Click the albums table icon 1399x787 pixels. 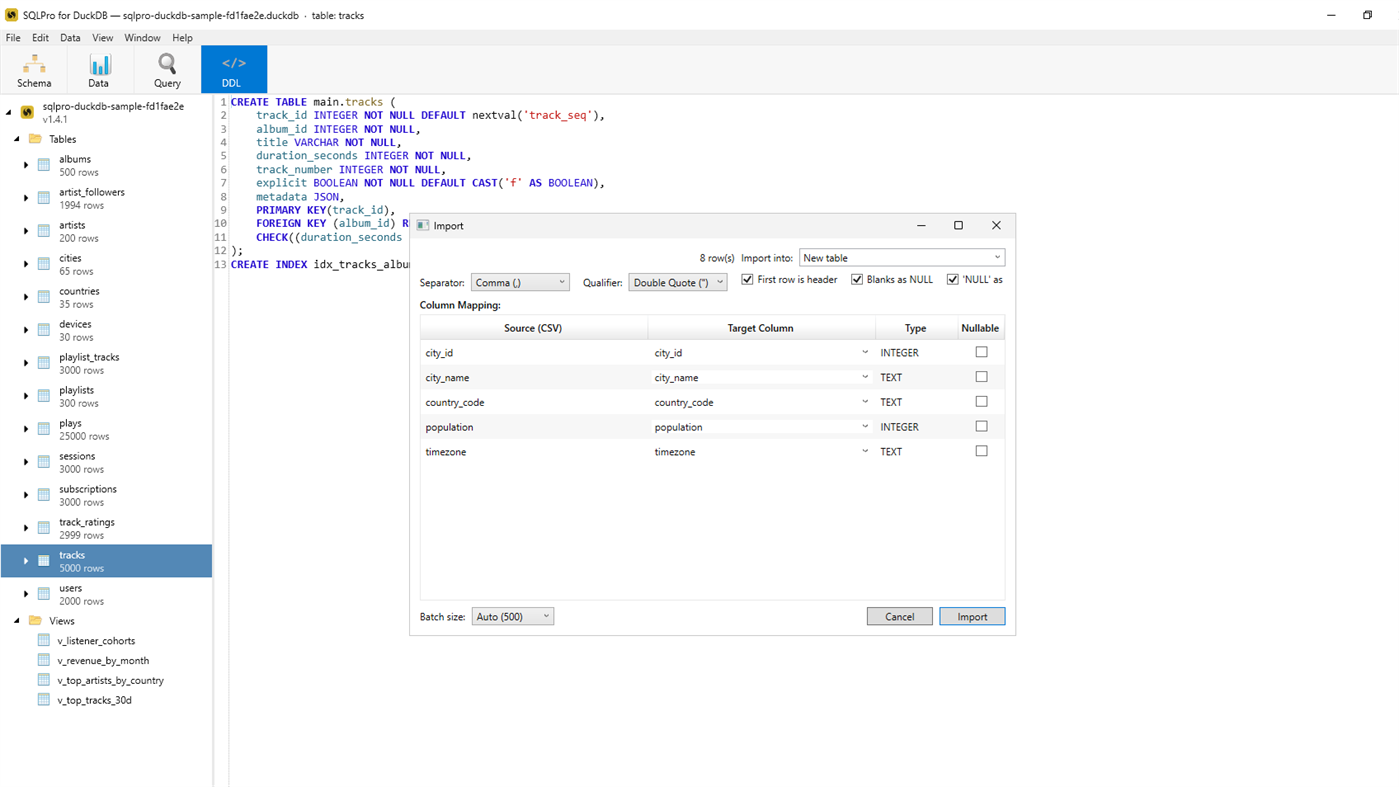(44, 165)
